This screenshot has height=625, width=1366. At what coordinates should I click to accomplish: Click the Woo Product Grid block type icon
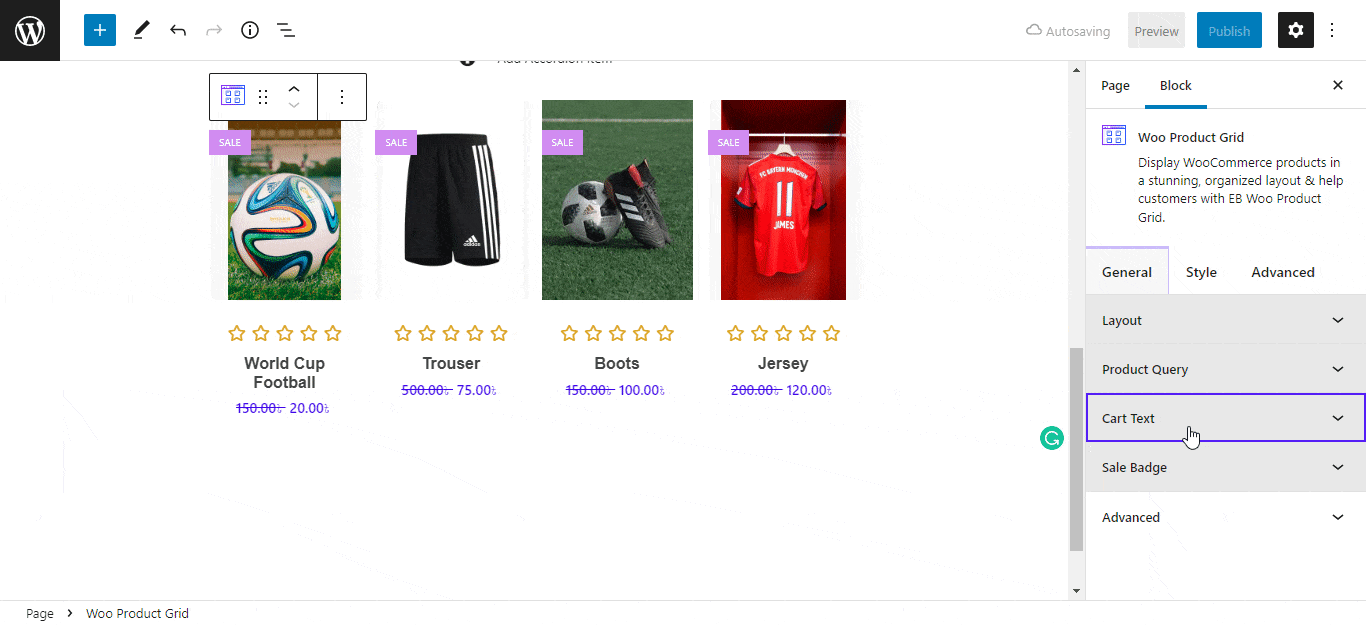pos(233,96)
